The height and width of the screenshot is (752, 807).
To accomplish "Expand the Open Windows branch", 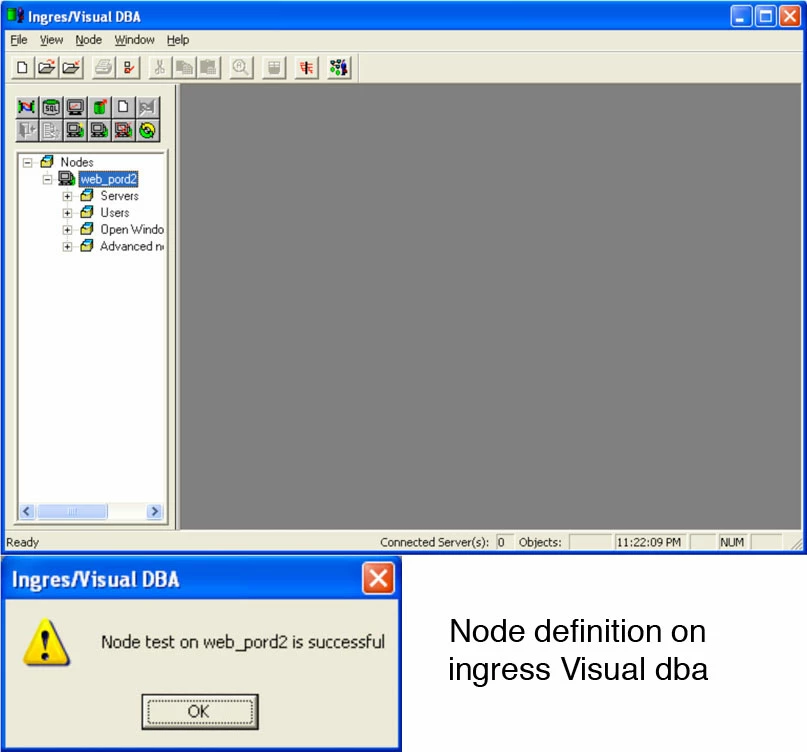I will coord(67,230).
